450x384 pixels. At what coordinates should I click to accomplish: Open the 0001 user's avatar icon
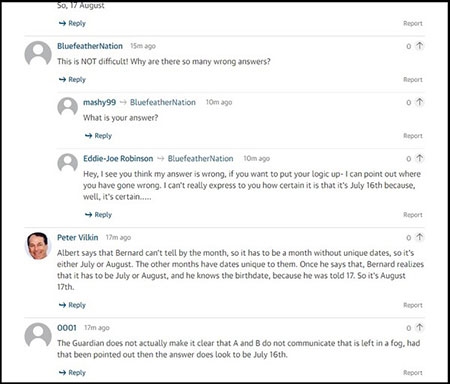coord(38,335)
